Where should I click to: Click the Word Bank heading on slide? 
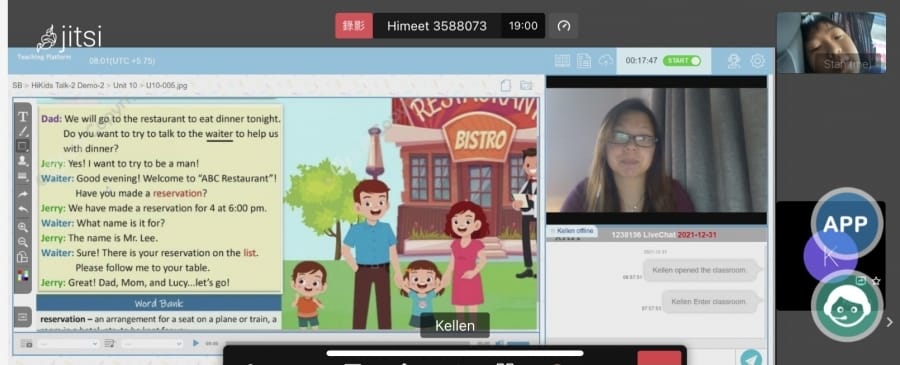[158, 304]
